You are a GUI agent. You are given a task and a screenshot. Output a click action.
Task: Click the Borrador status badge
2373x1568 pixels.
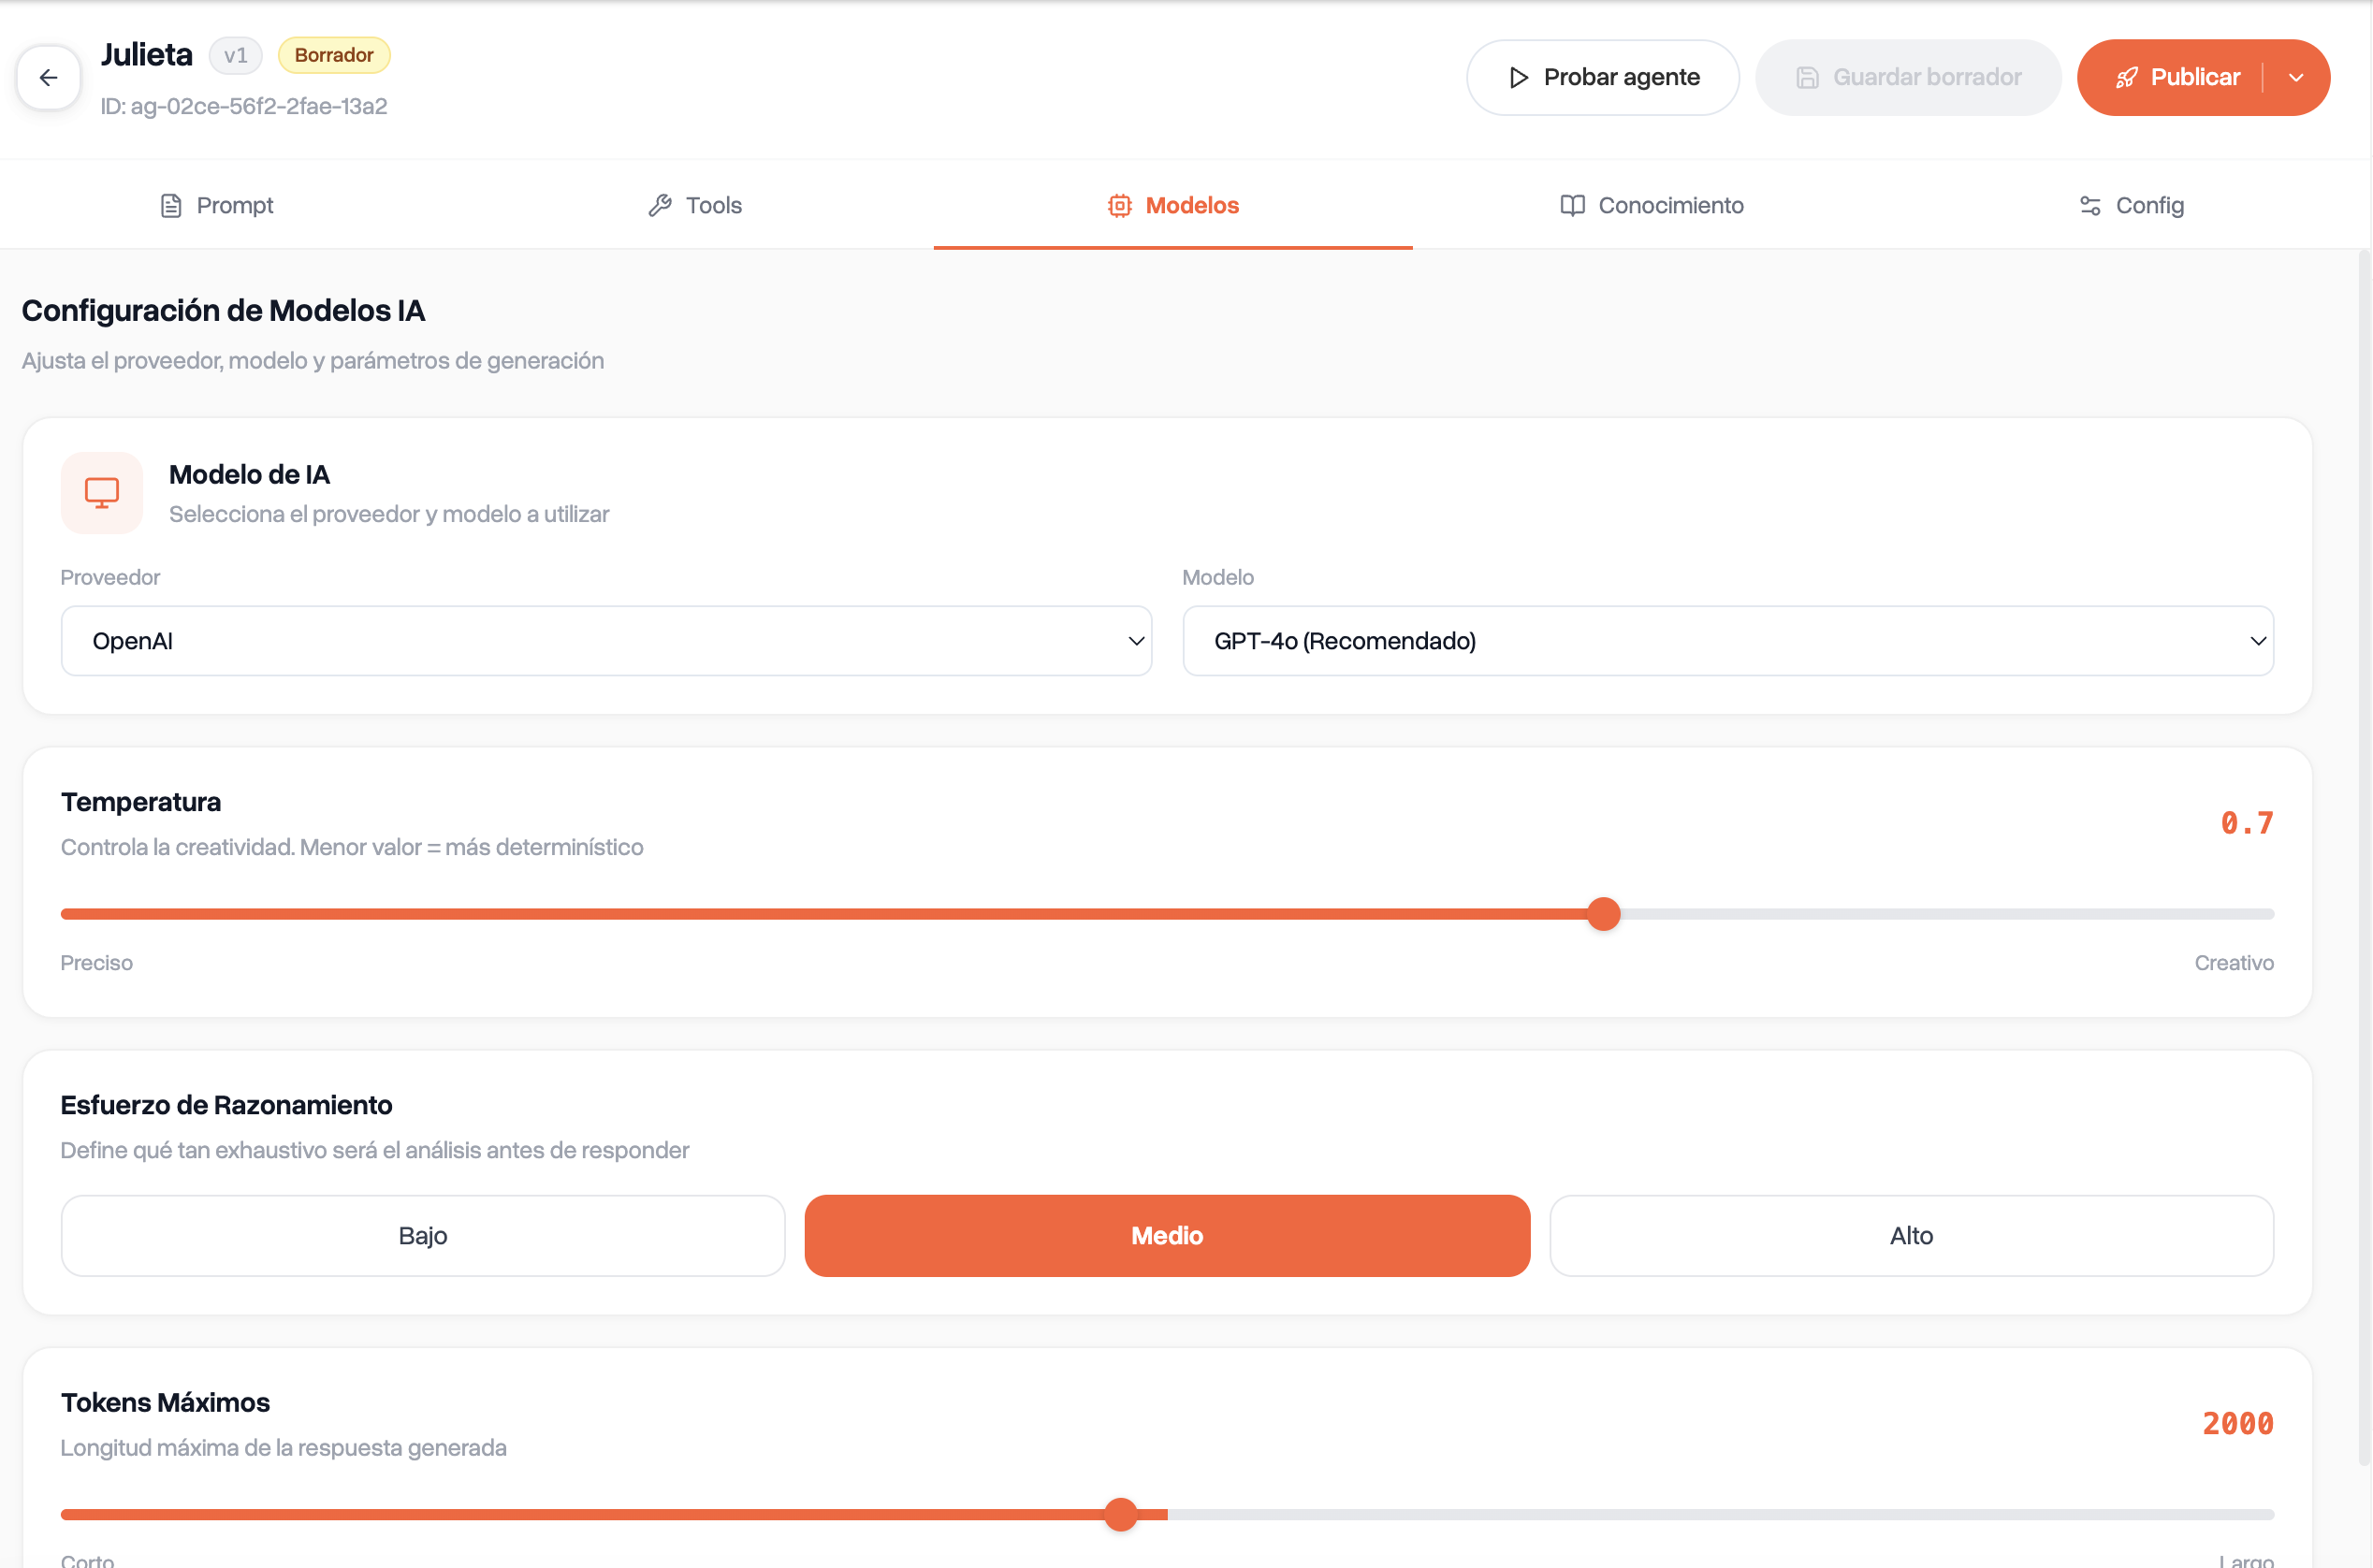coord(334,55)
